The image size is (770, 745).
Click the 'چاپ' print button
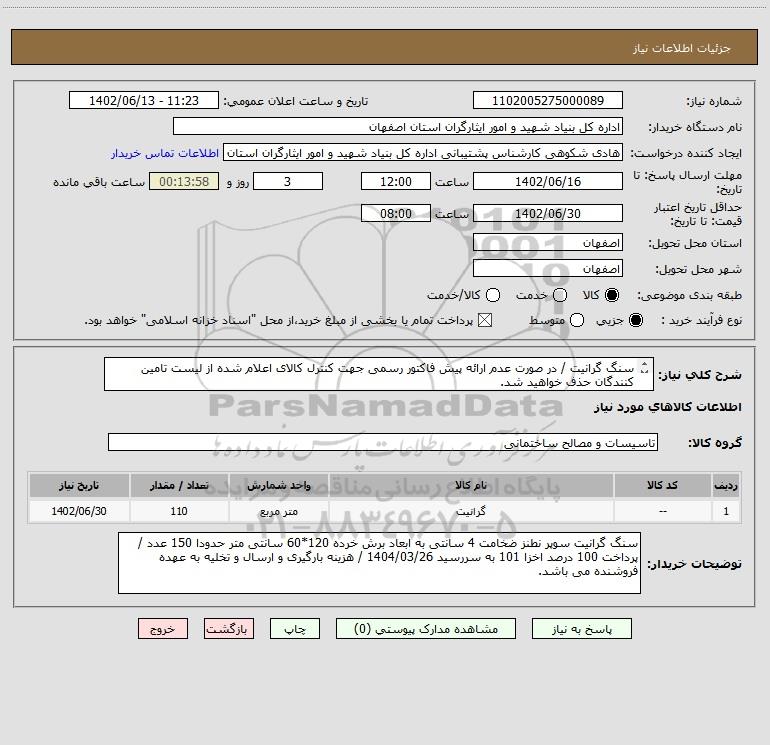point(295,629)
